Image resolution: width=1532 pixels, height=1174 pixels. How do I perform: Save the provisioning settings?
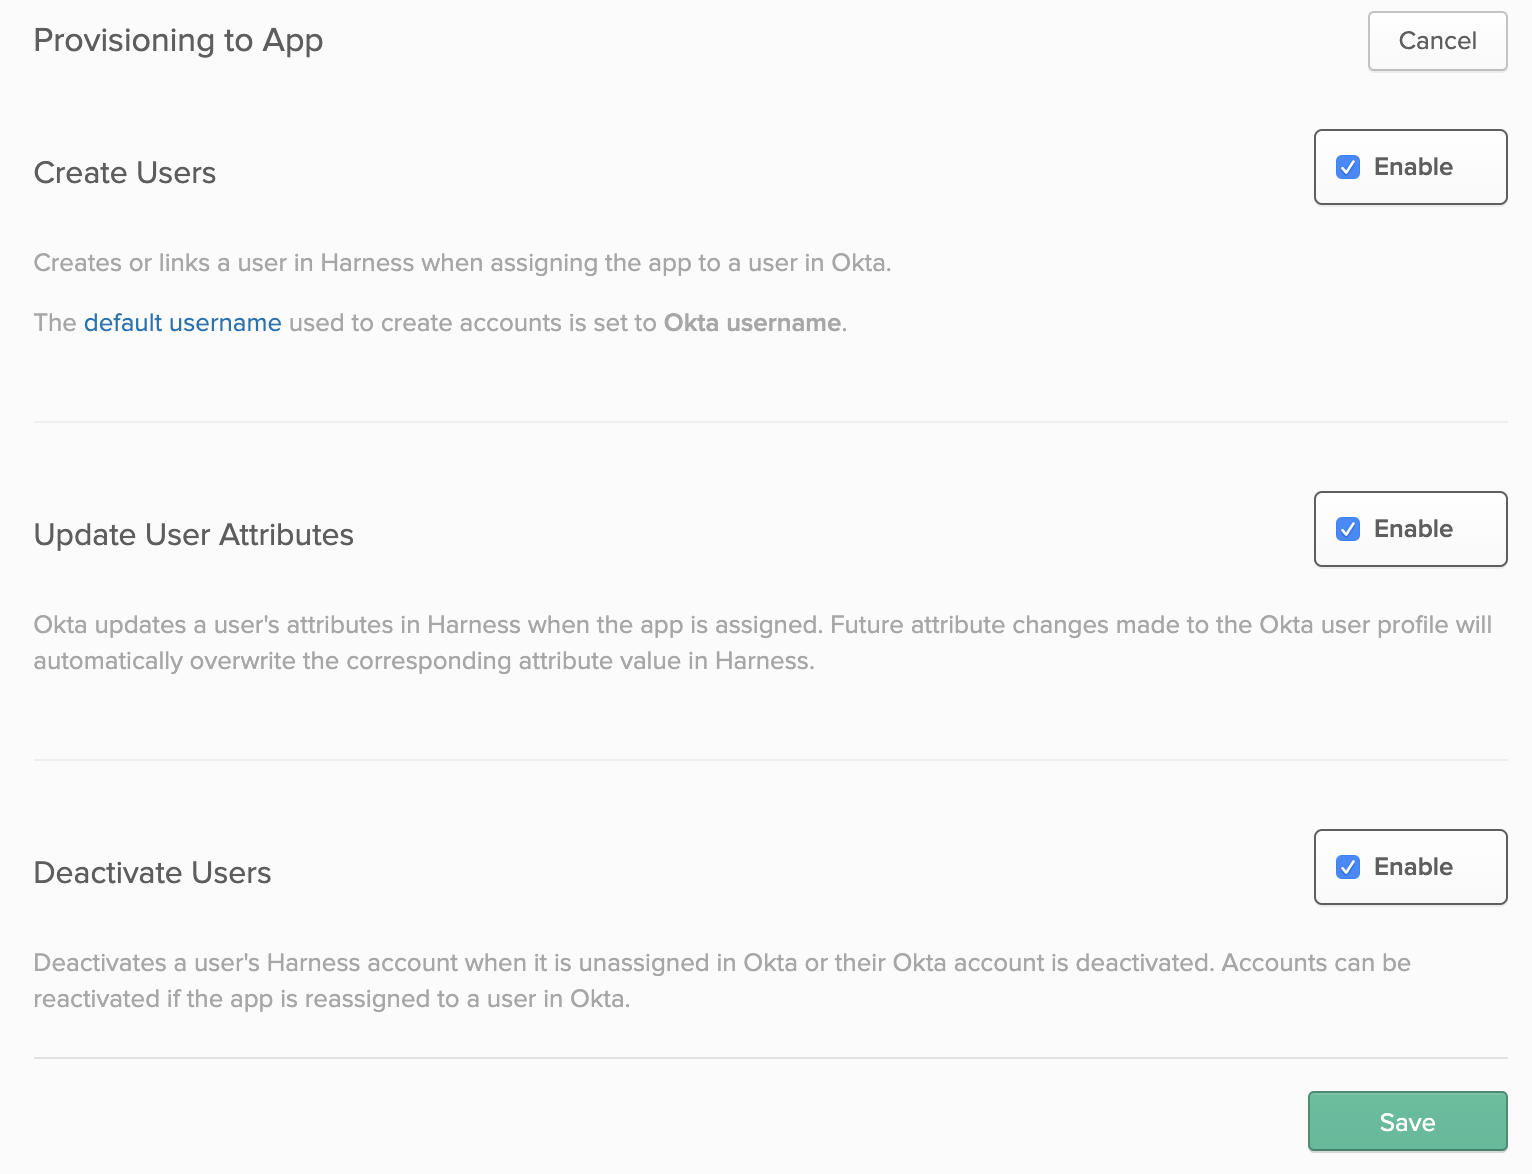(x=1407, y=1122)
